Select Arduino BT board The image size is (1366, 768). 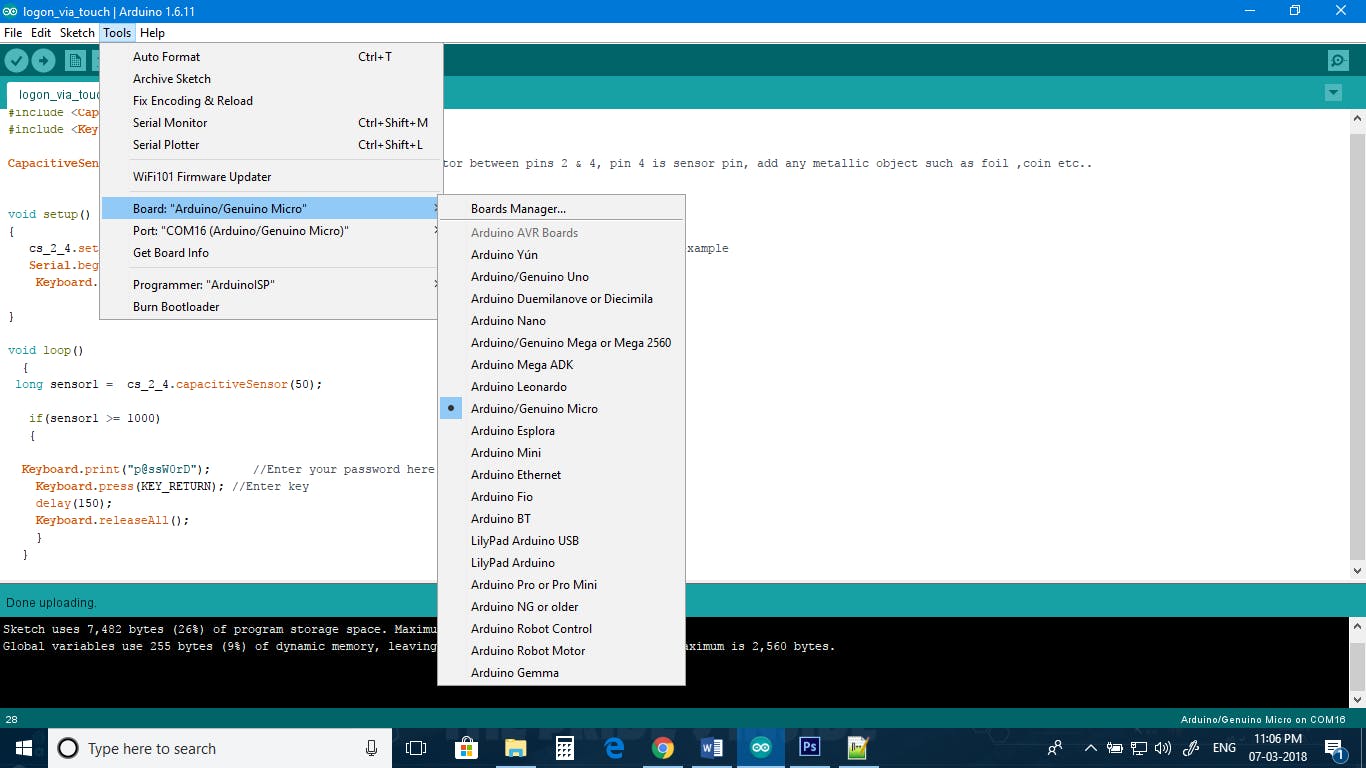coord(561,519)
